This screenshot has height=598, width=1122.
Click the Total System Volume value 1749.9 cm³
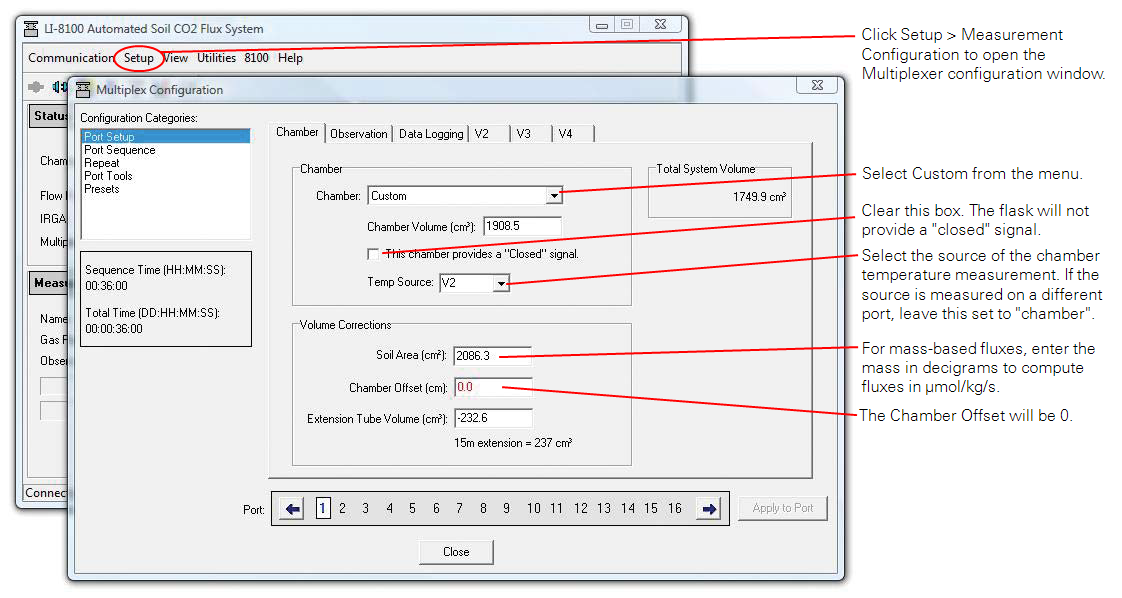(759, 197)
